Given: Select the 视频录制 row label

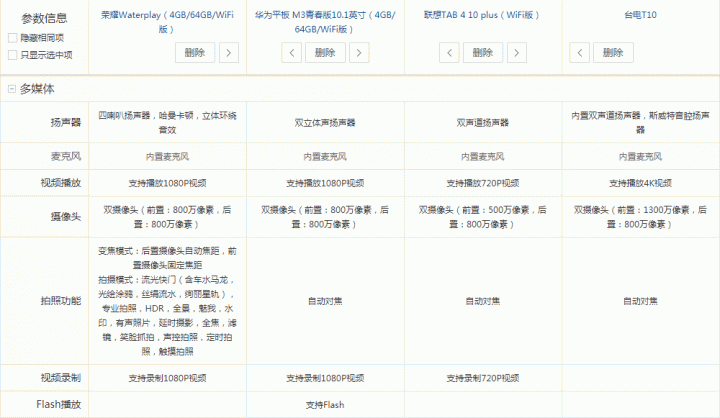Looking at the screenshot, I should (61, 378).
